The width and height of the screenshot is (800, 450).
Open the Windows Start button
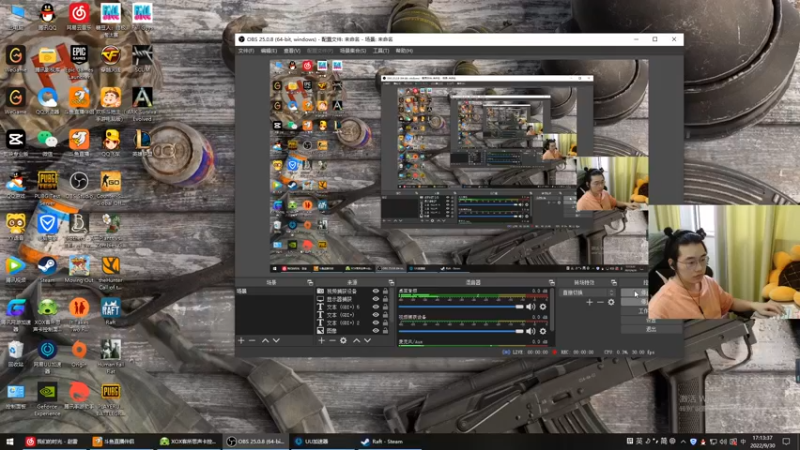pos(9,442)
